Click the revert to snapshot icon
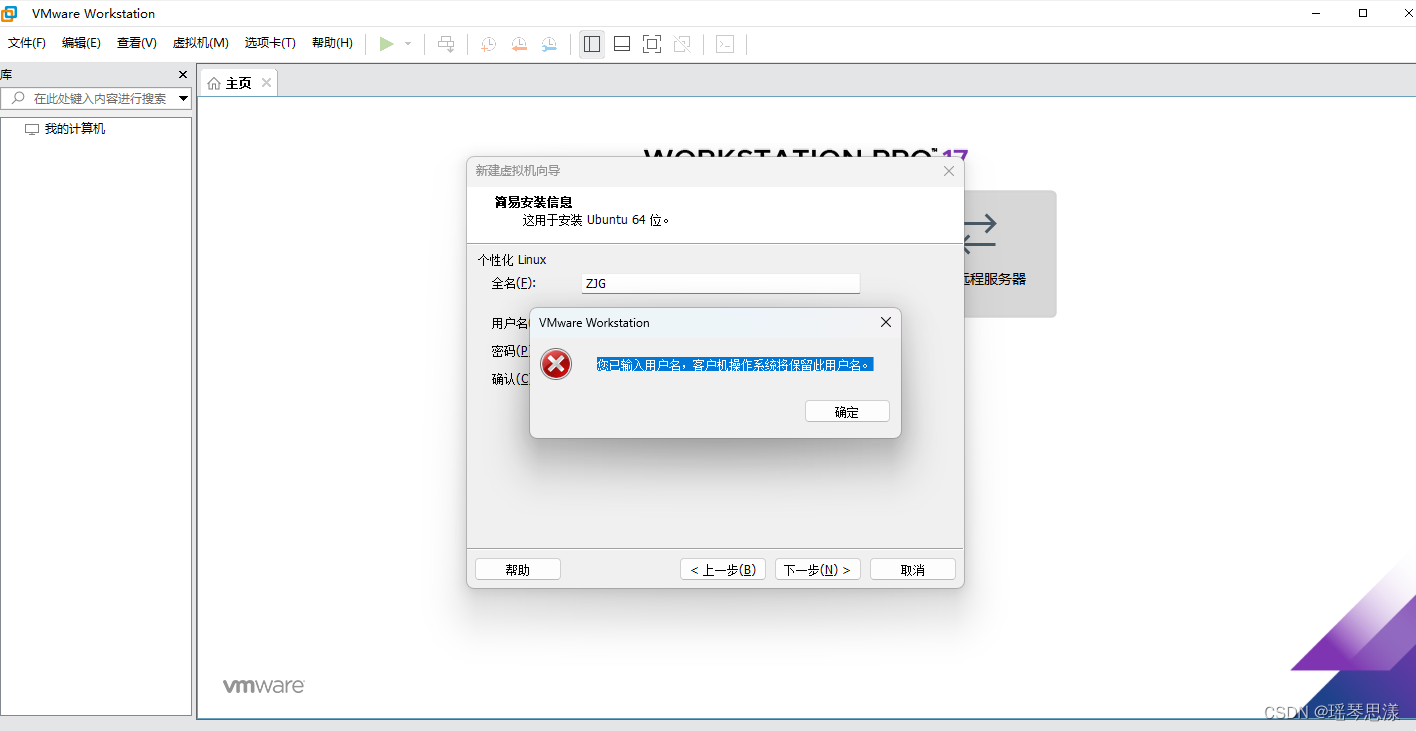Viewport: 1416px width, 731px height. pyautogui.click(x=519, y=44)
